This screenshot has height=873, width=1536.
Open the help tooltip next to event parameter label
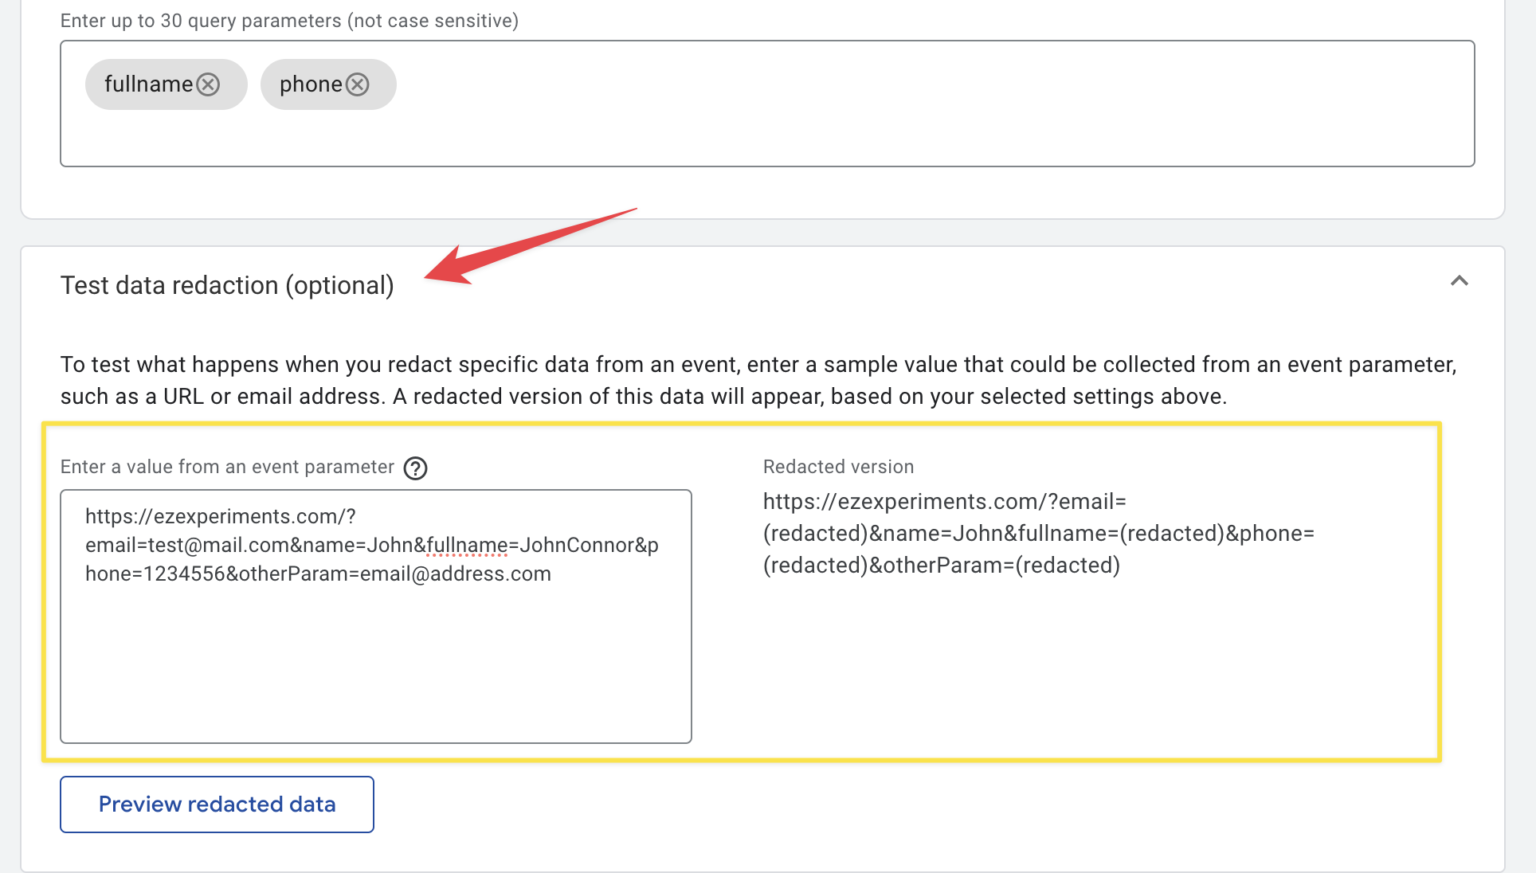[x=415, y=467]
